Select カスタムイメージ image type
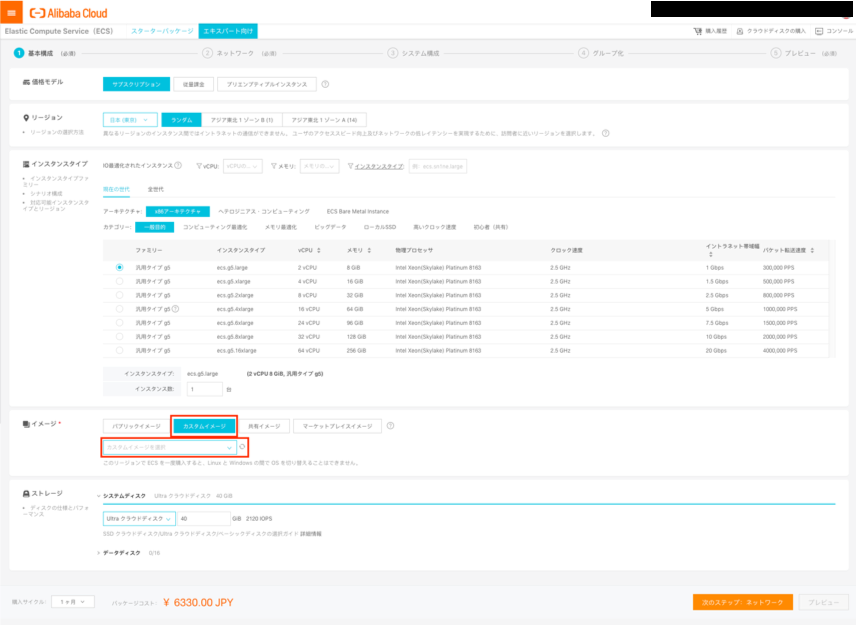Viewport: 856px width, 625px height. tap(204, 426)
